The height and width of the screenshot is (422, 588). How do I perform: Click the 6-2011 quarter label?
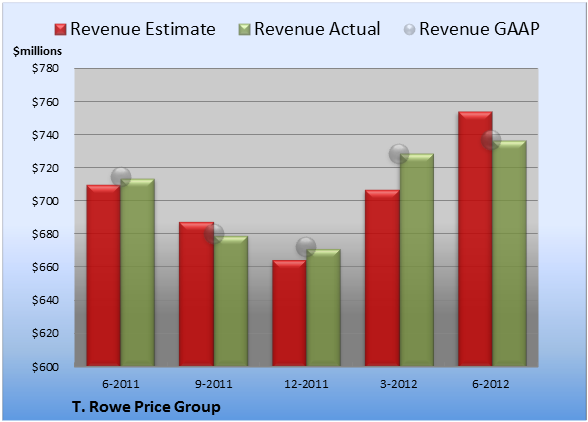(121, 384)
